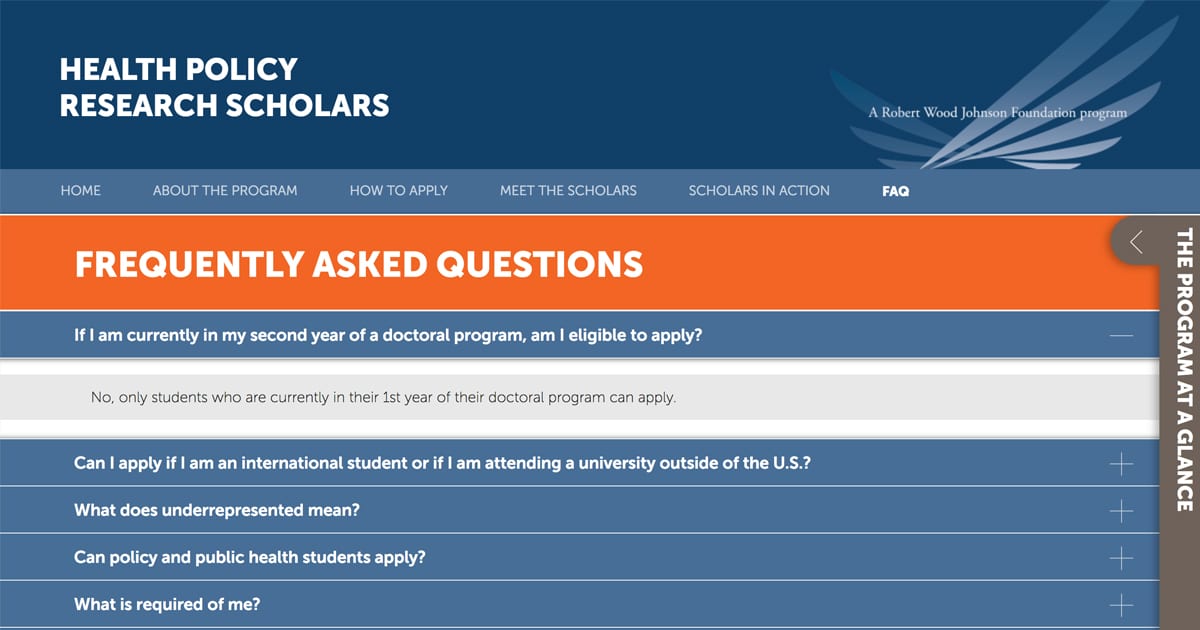Click the left chevron on side panel tab
Screen dimensions: 1200x630
pyautogui.click(x=1136, y=241)
